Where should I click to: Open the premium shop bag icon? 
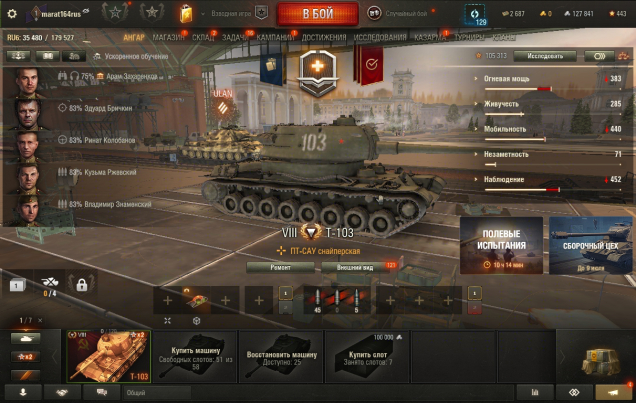(186, 13)
